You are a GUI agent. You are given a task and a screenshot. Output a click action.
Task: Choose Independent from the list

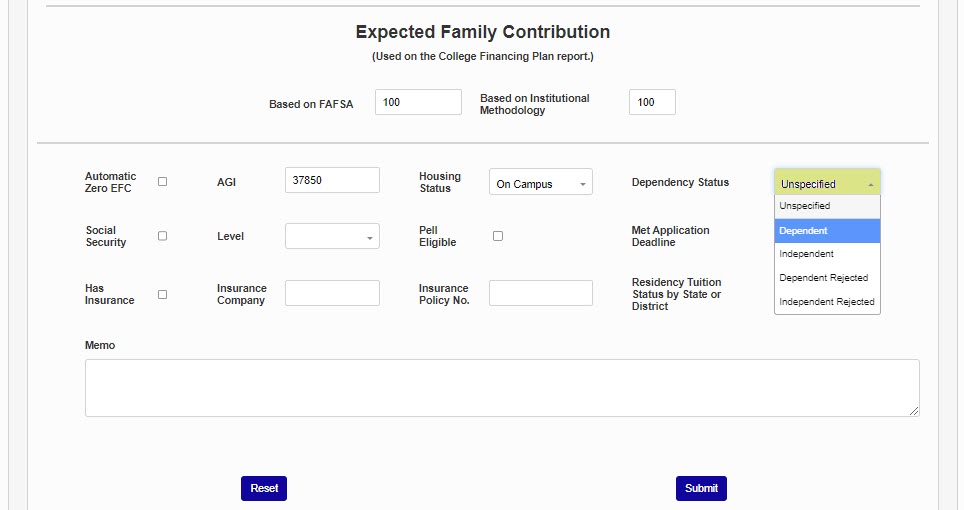(827, 254)
